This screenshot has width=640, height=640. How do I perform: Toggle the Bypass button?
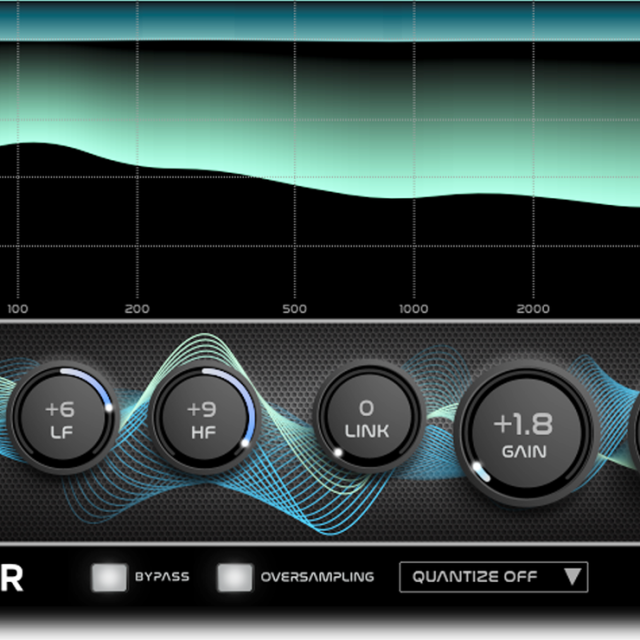click(109, 577)
